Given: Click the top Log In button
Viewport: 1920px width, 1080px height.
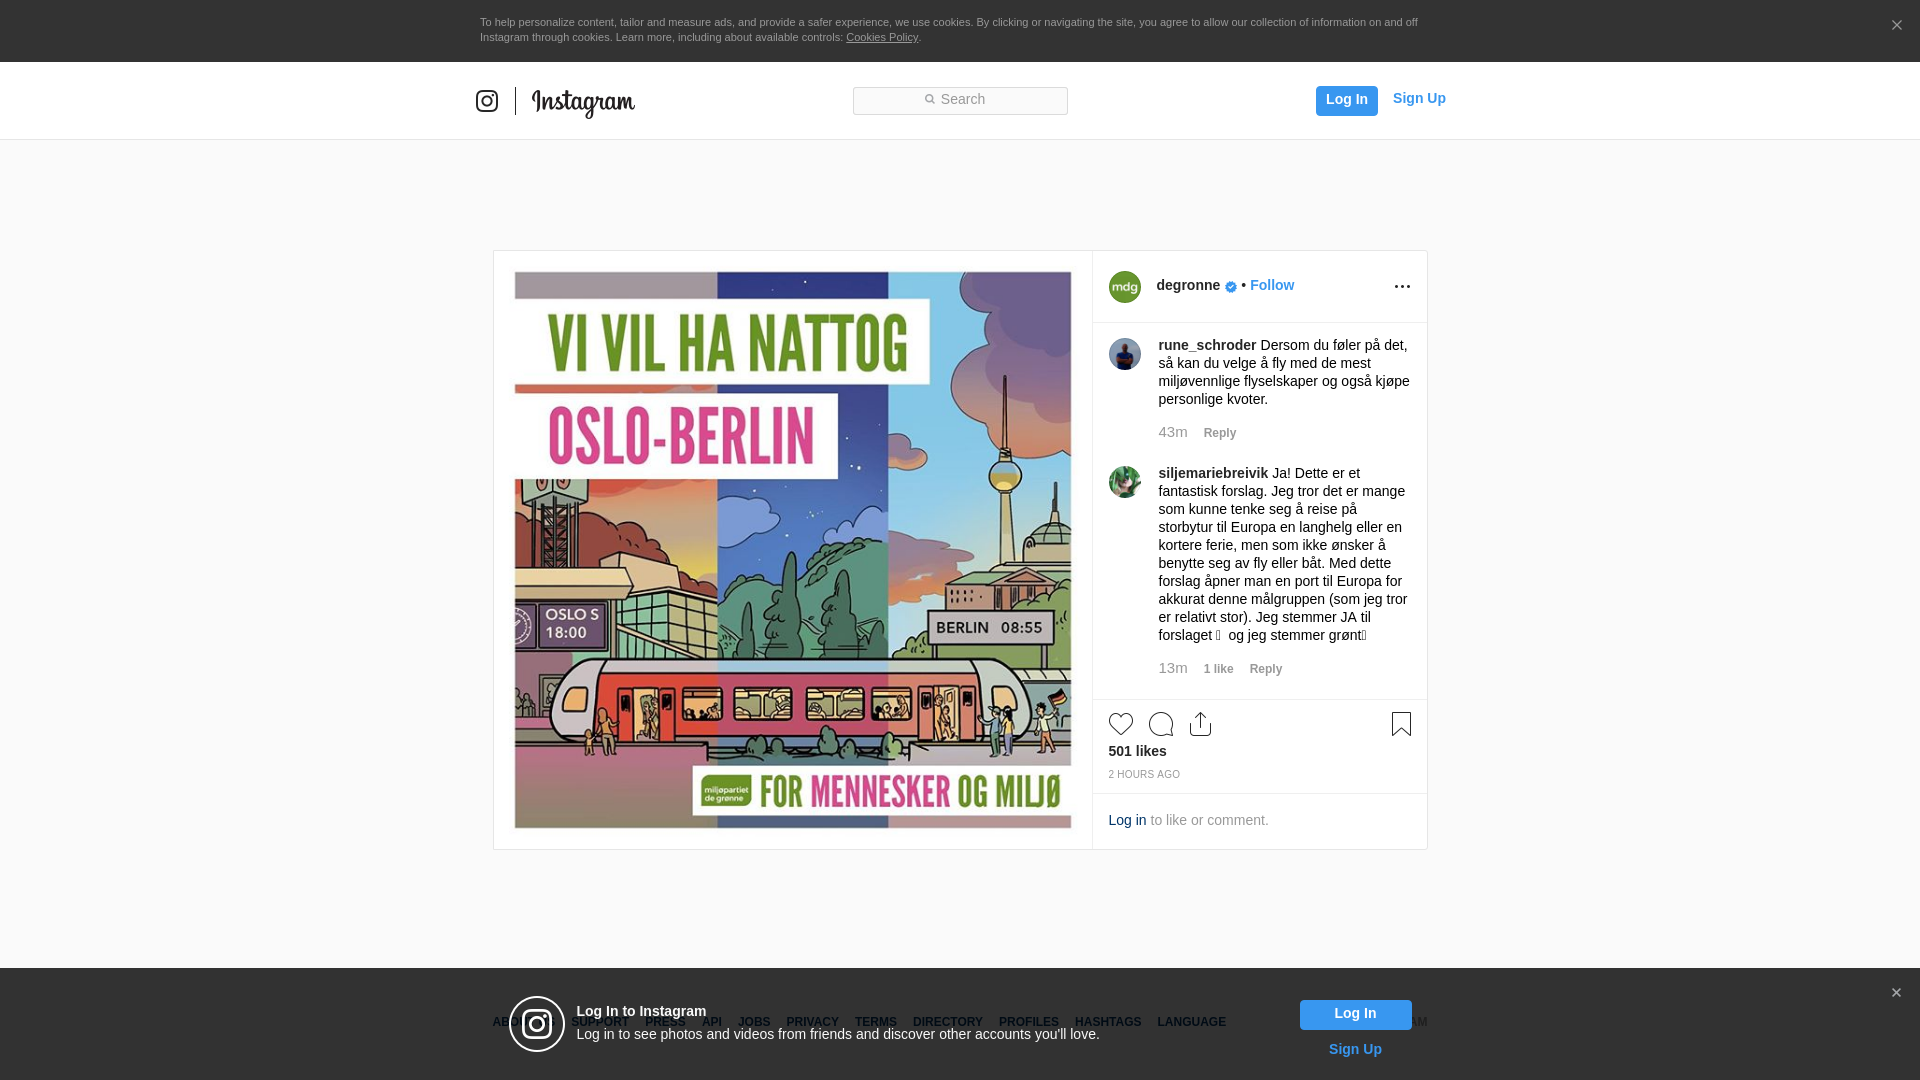Looking at the screenshot, I should [1347, 101].
